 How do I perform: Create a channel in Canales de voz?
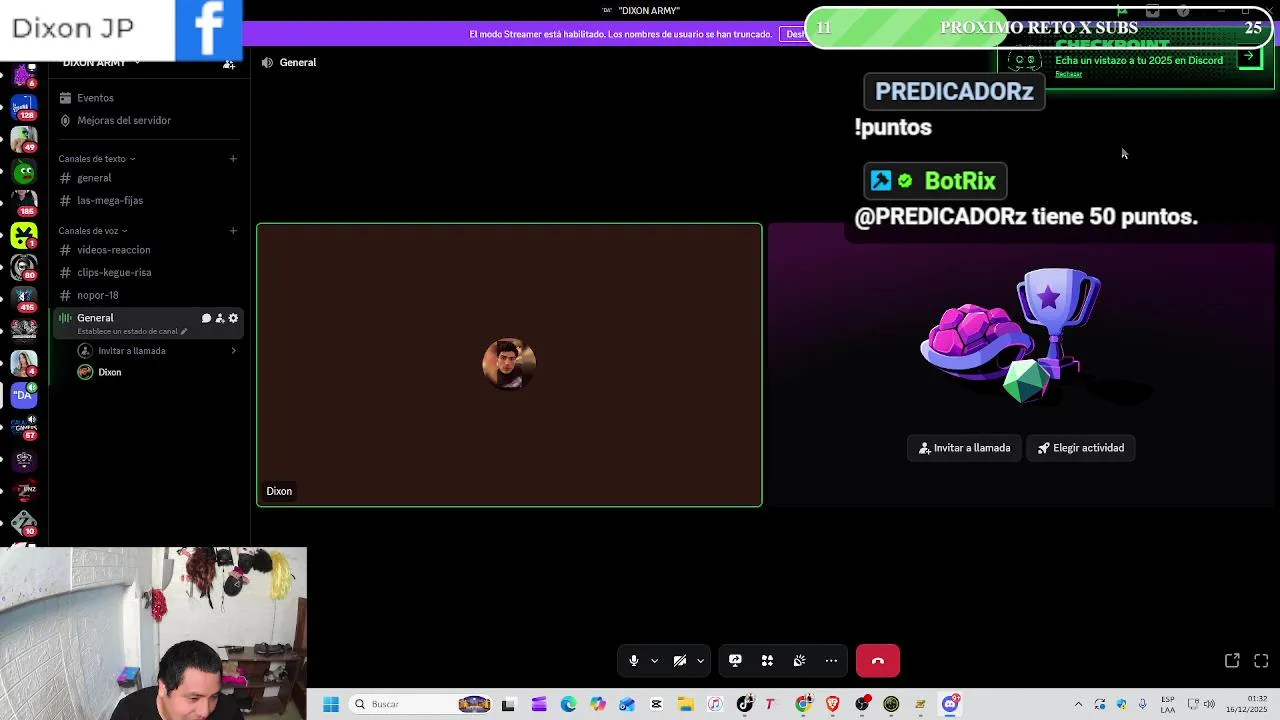[233, 231]
